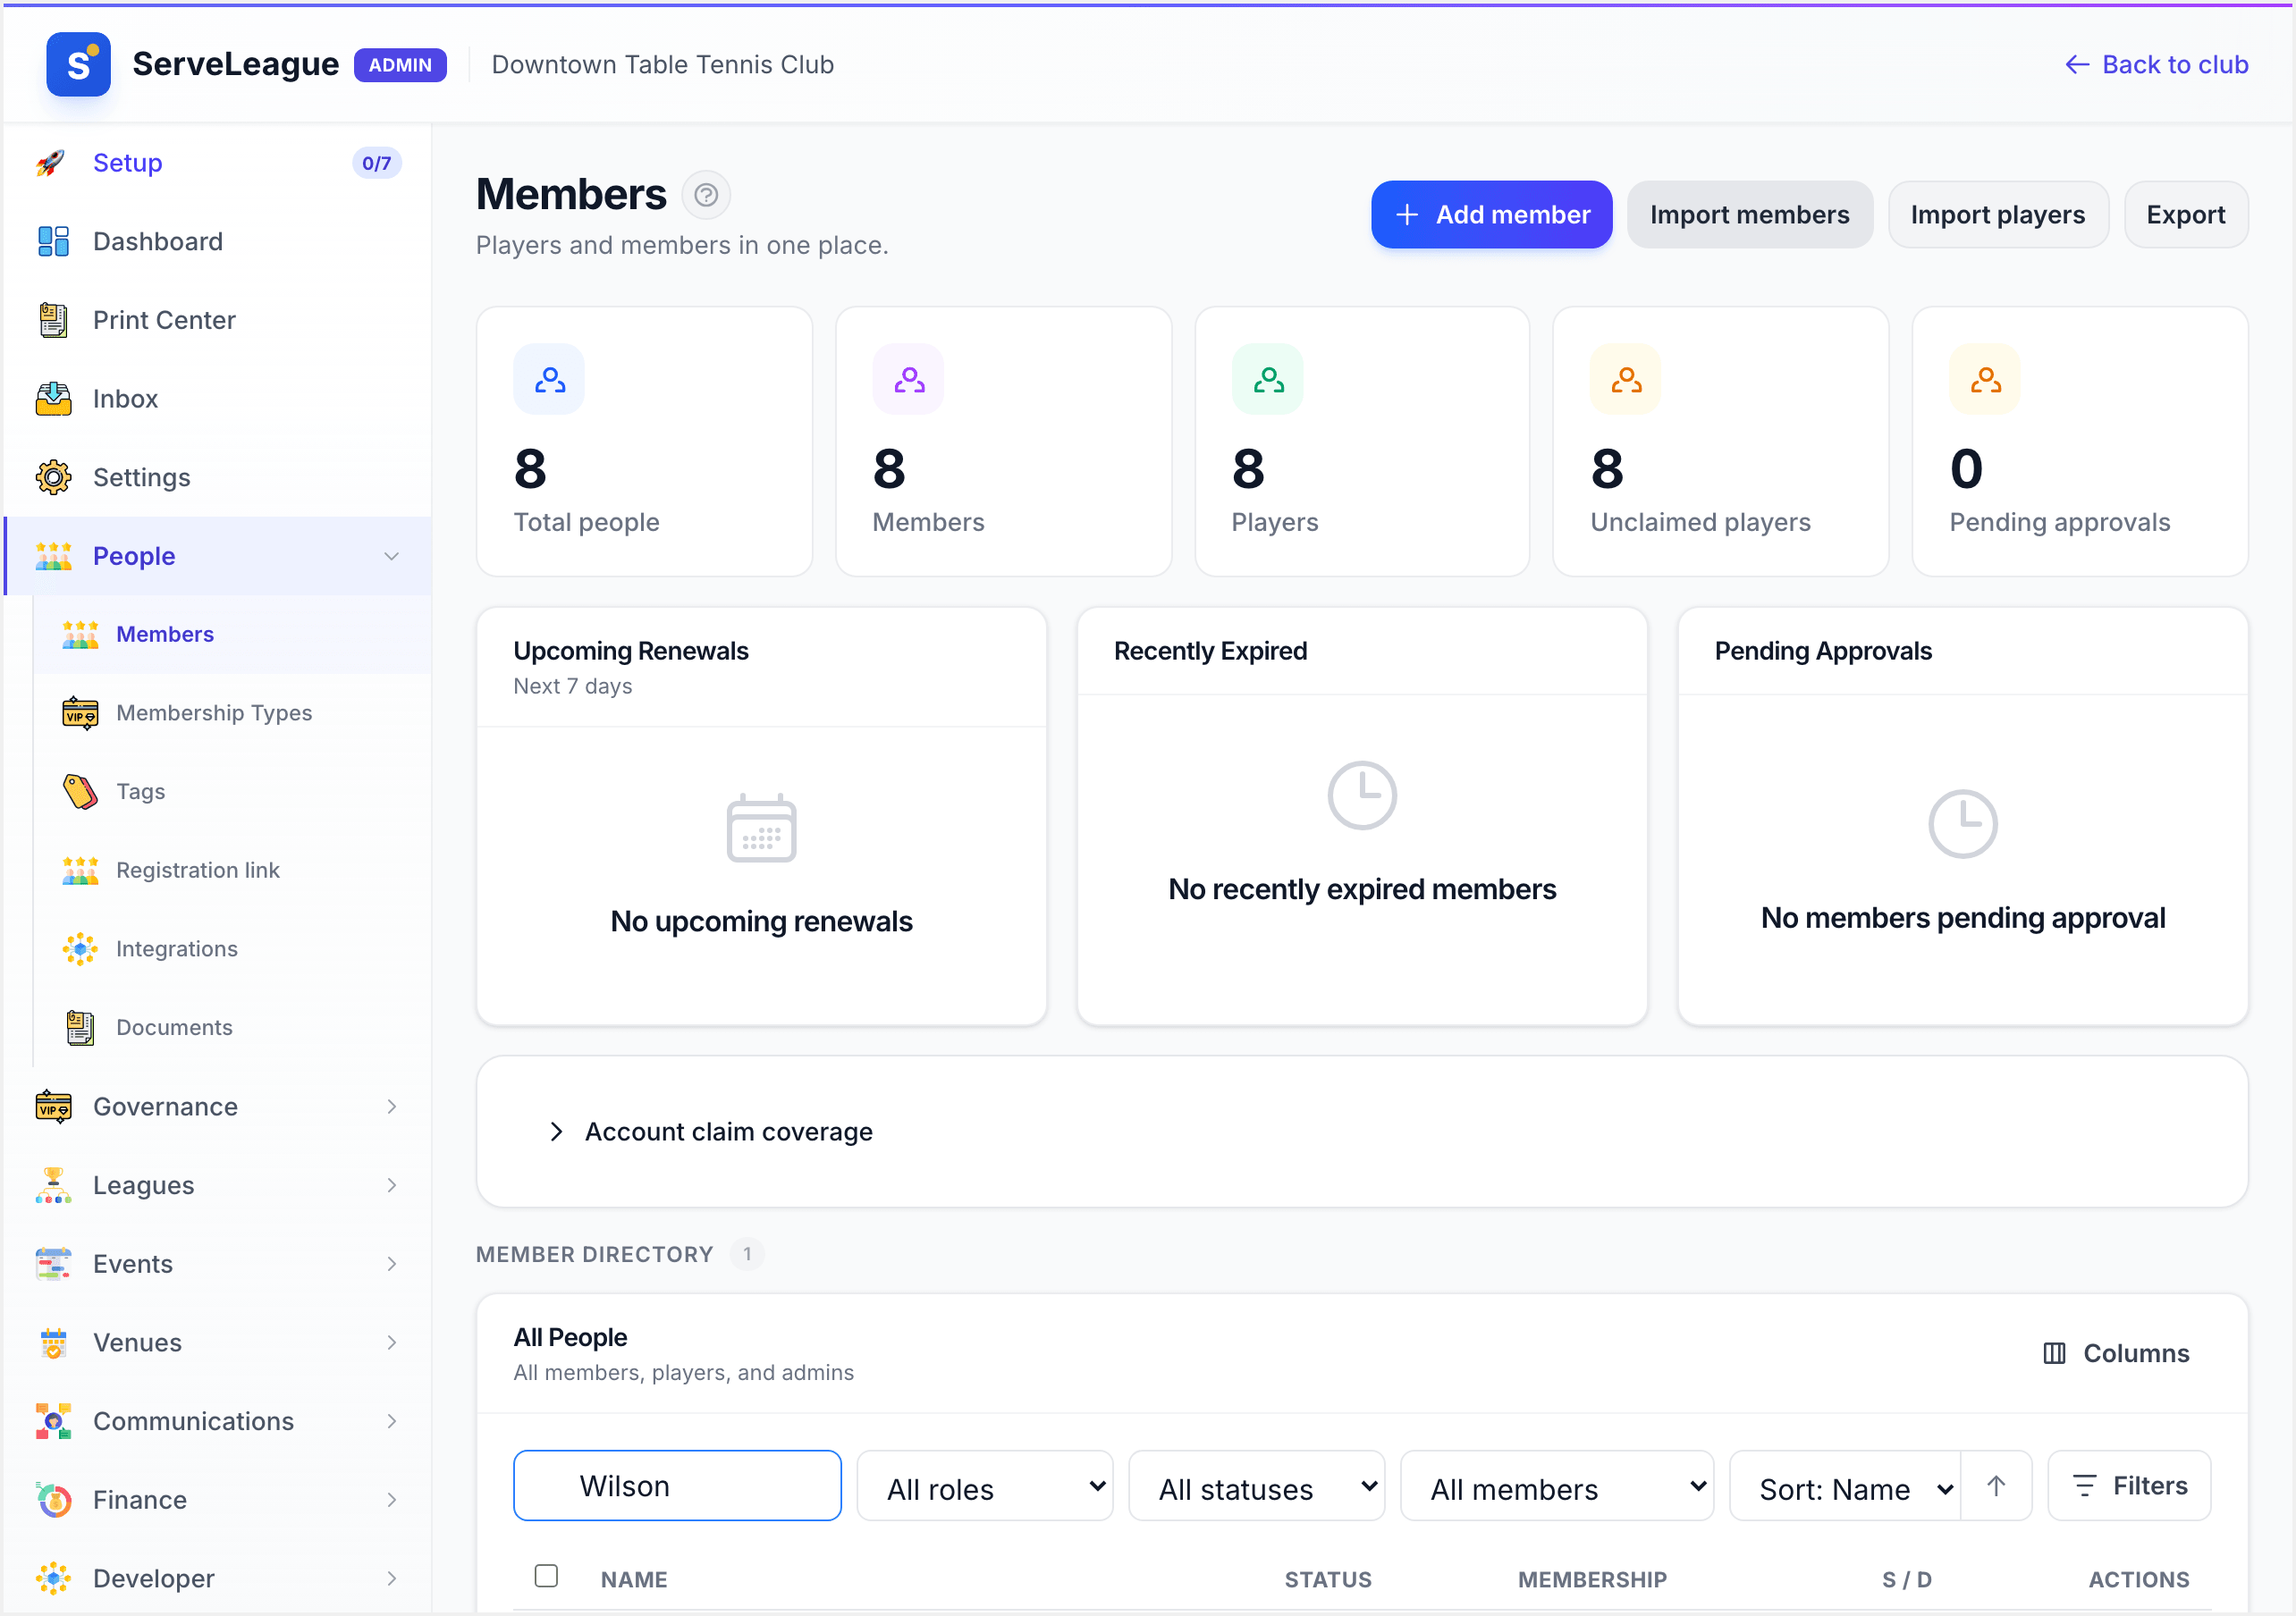Expand the Governance section

tap(217, 1107)
